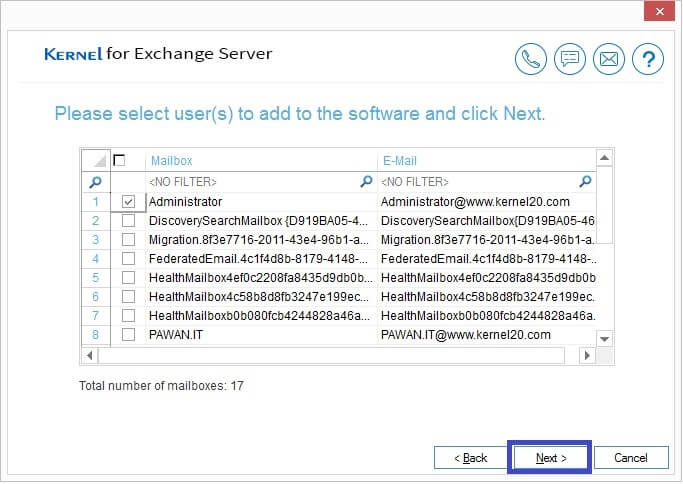Screen dimensions: 683x484
Task: Check the HealthMailboxb0b080fc checkbox
Action: [x=128, y=315]
